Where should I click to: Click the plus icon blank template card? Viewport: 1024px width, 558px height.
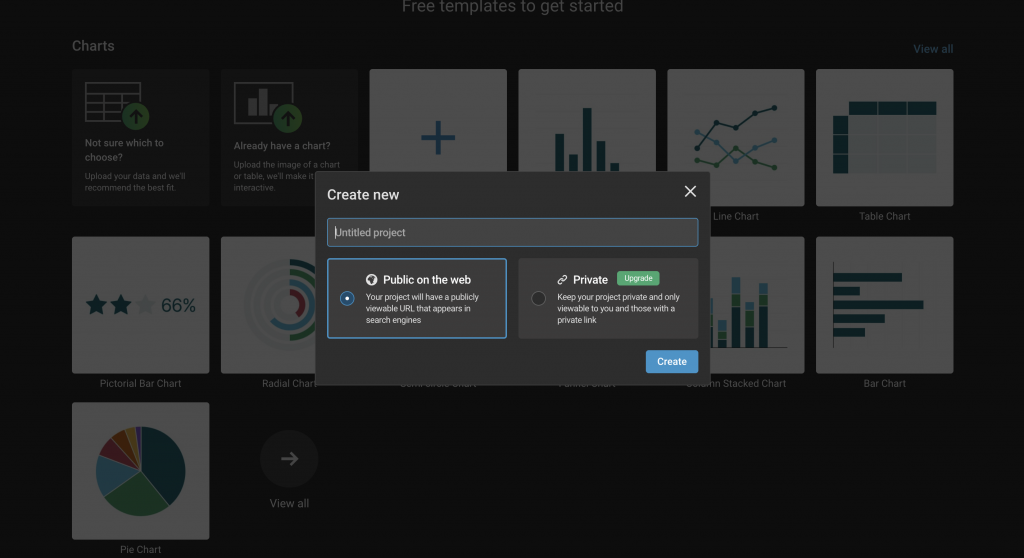pyautogui.click(x=438, y=121)
